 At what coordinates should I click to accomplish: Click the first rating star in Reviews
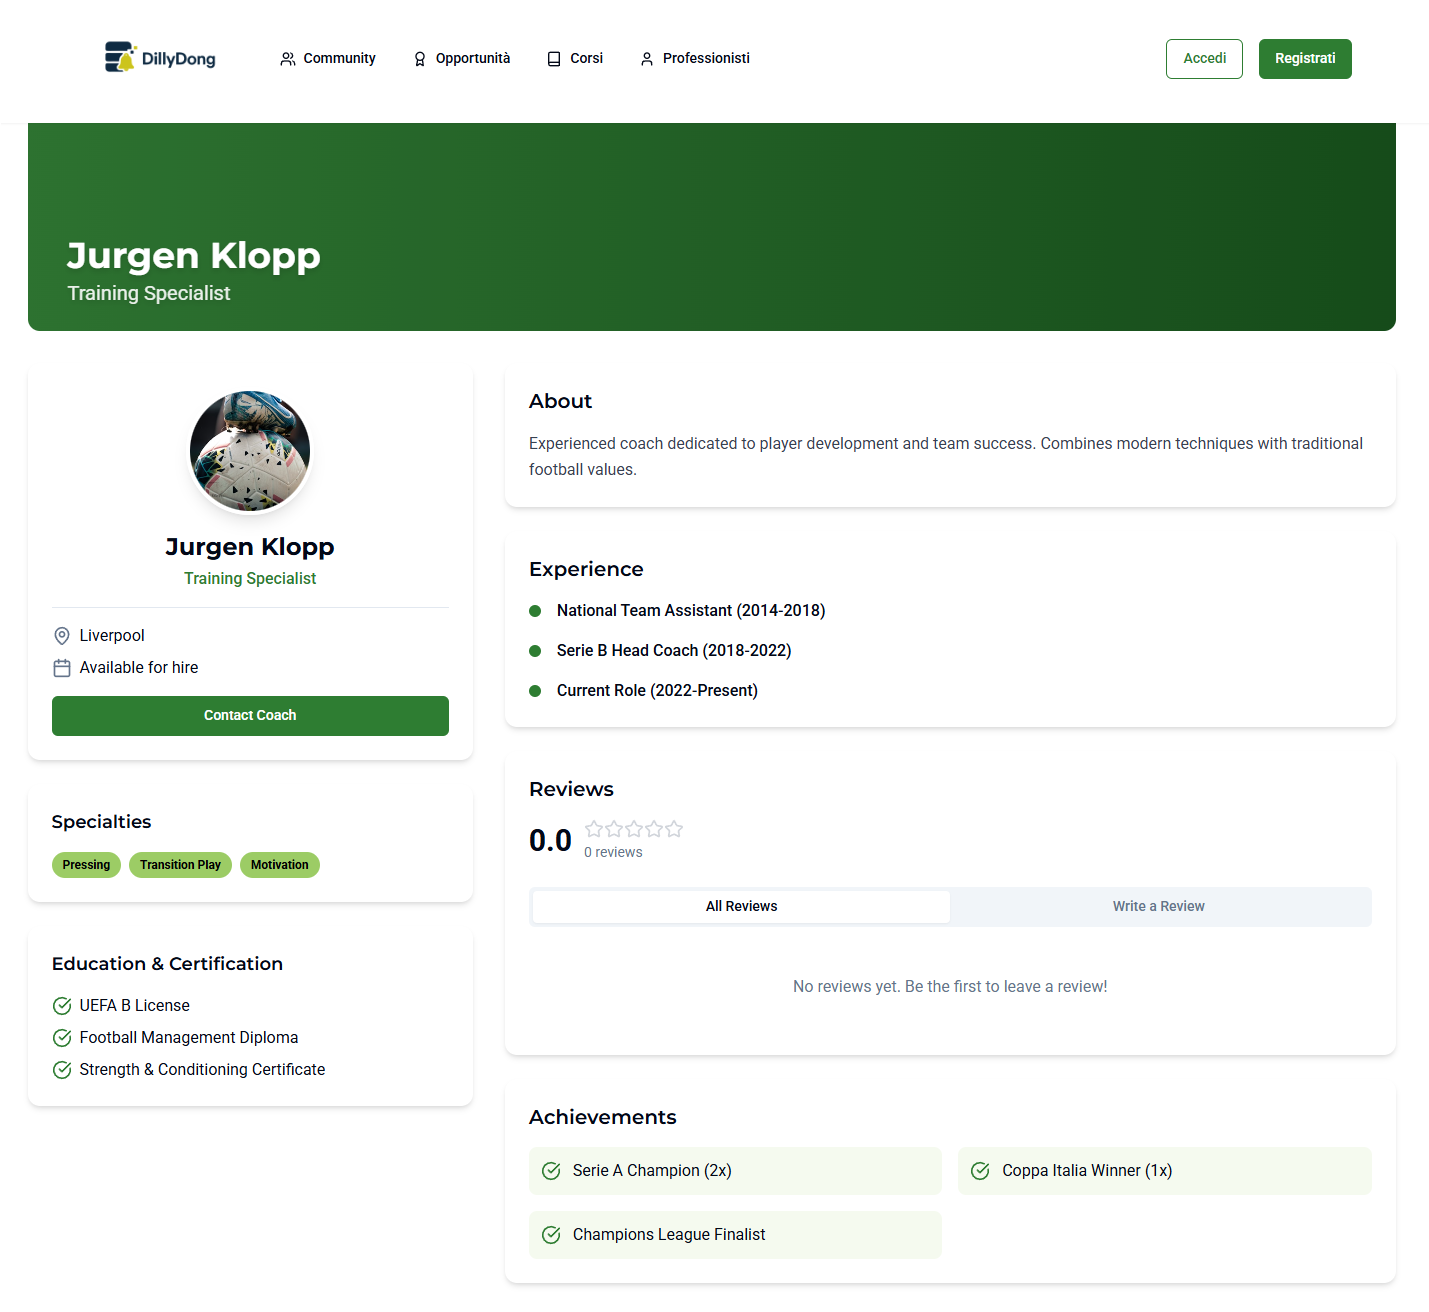(594, 829)
